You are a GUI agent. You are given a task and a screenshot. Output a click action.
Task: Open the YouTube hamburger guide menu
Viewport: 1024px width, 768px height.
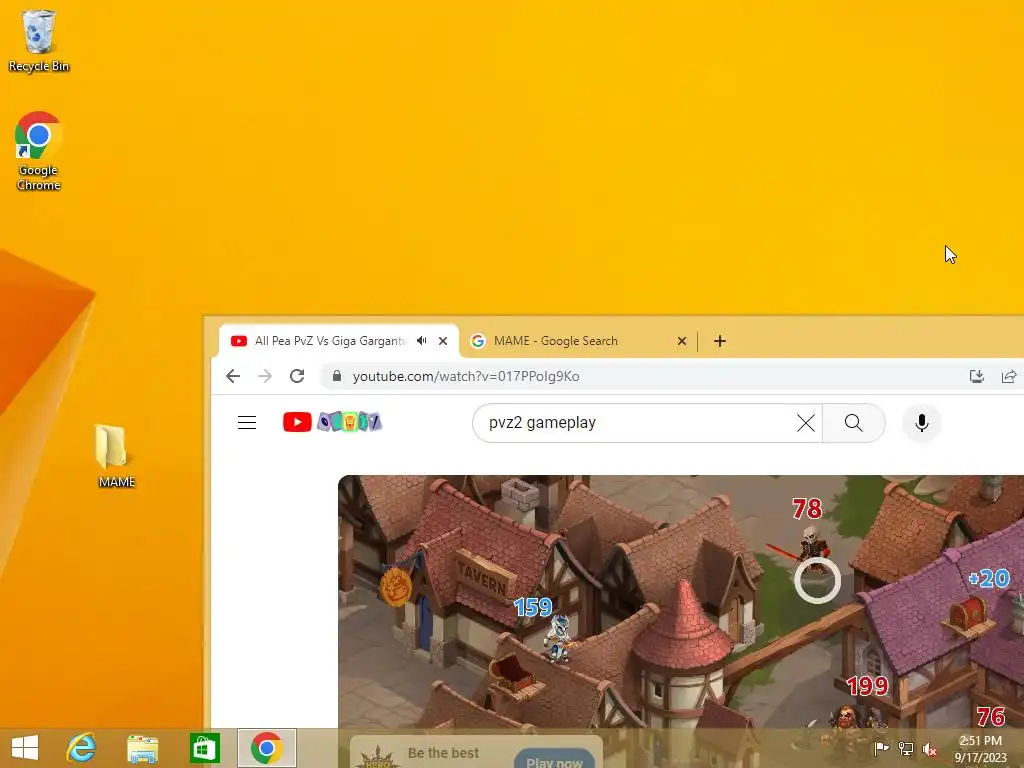coord(247,423)
